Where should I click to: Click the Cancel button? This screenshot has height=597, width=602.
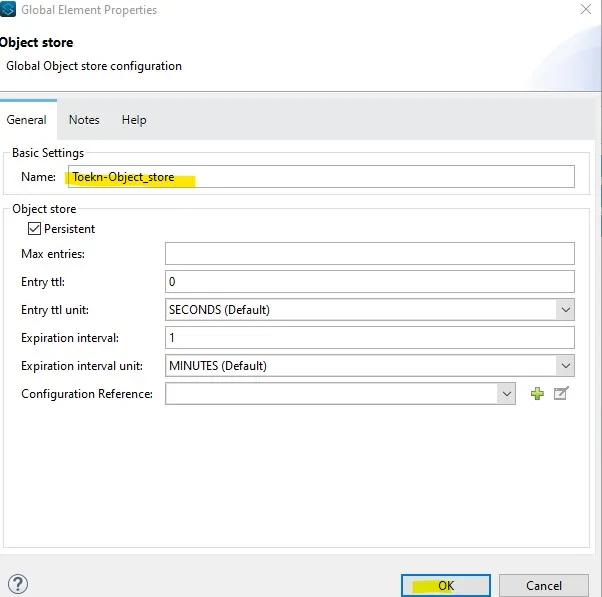tap(544, 585)
